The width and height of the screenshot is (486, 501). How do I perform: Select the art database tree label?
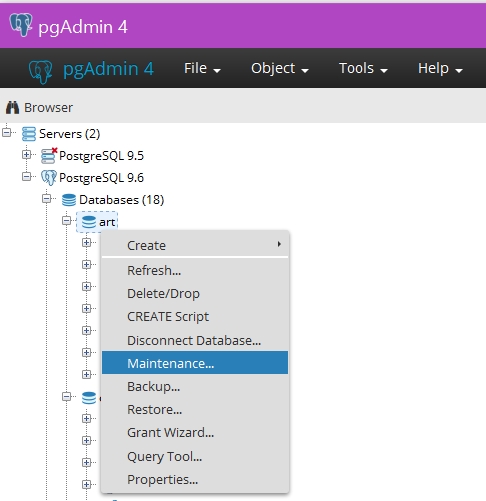(107, 222)
